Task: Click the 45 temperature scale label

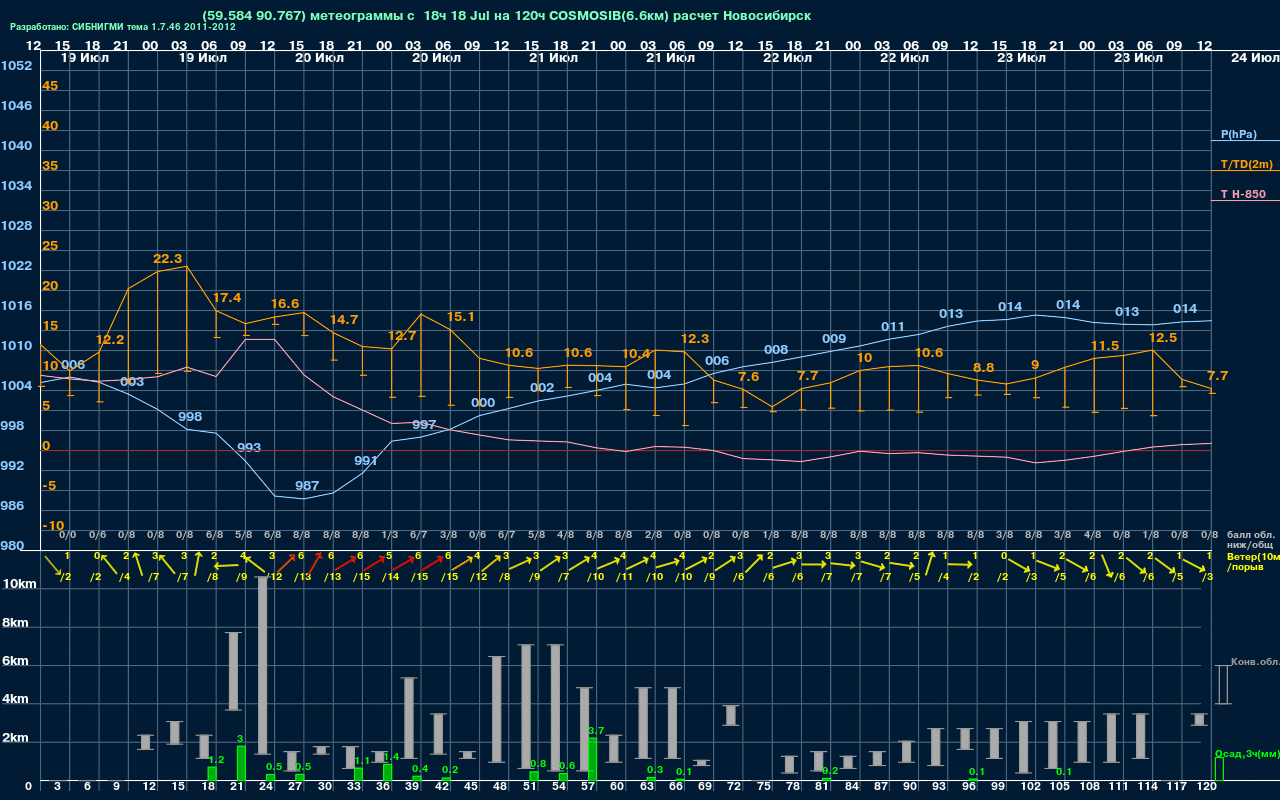Action: coord(50,85)
